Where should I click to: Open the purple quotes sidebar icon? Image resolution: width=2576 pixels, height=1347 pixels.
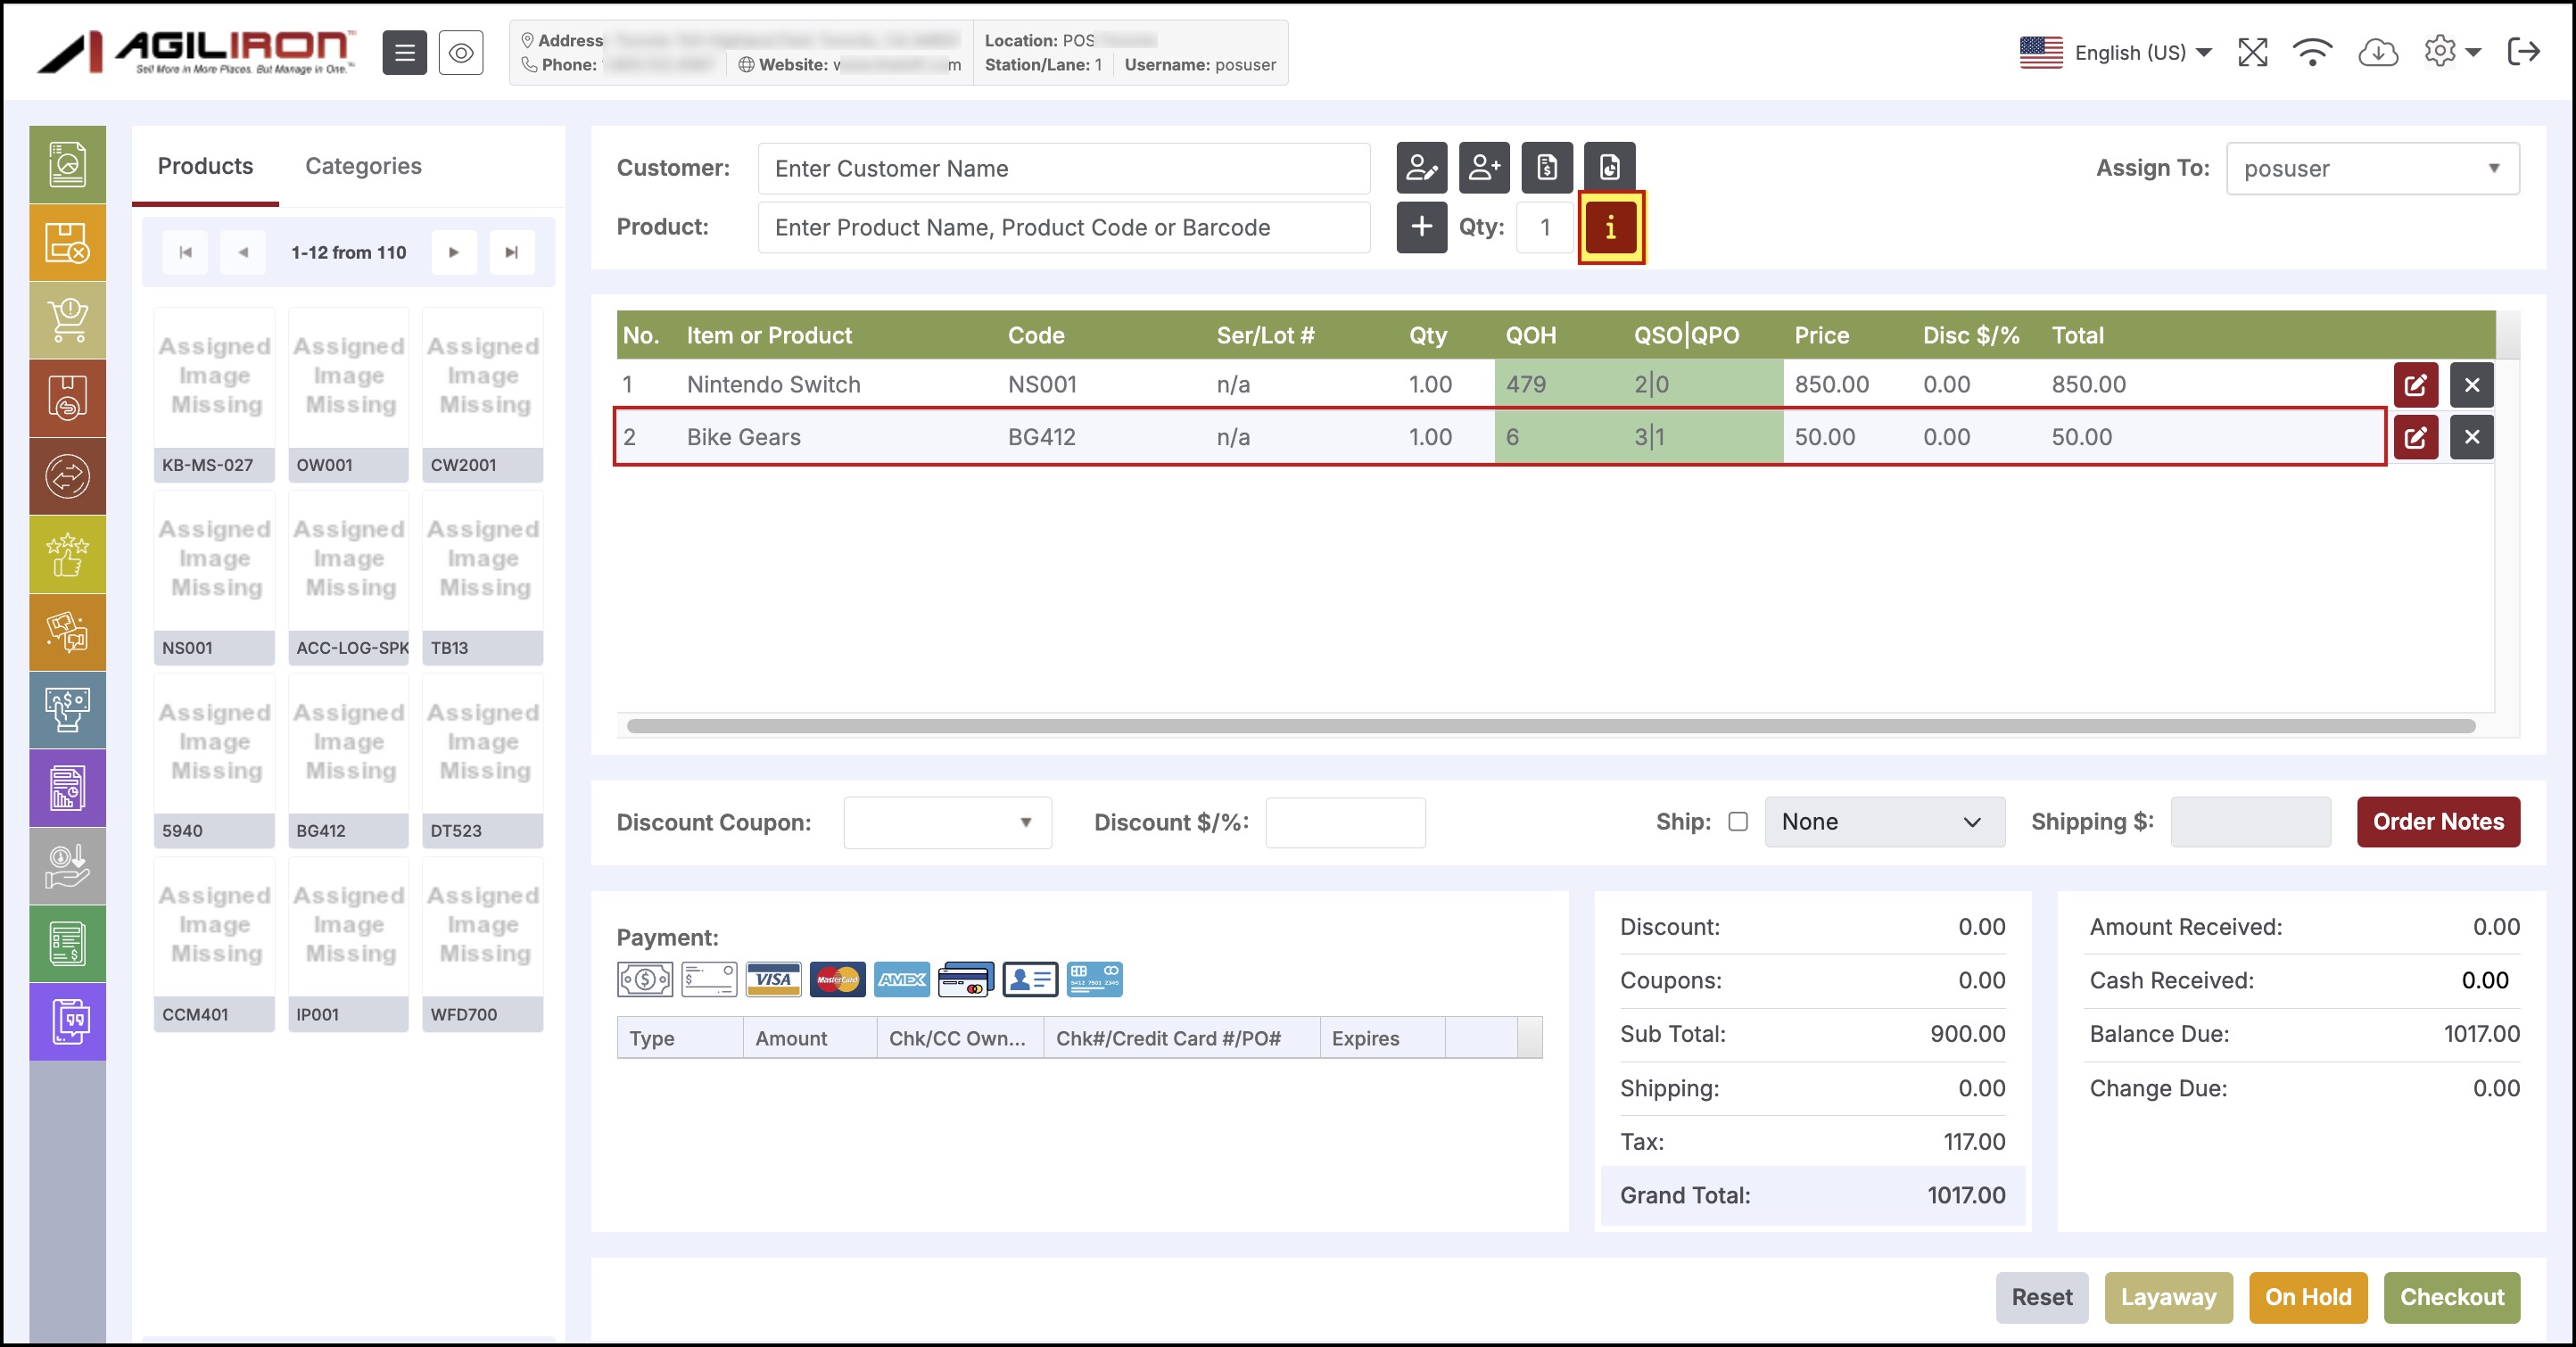coord(67,1021)
